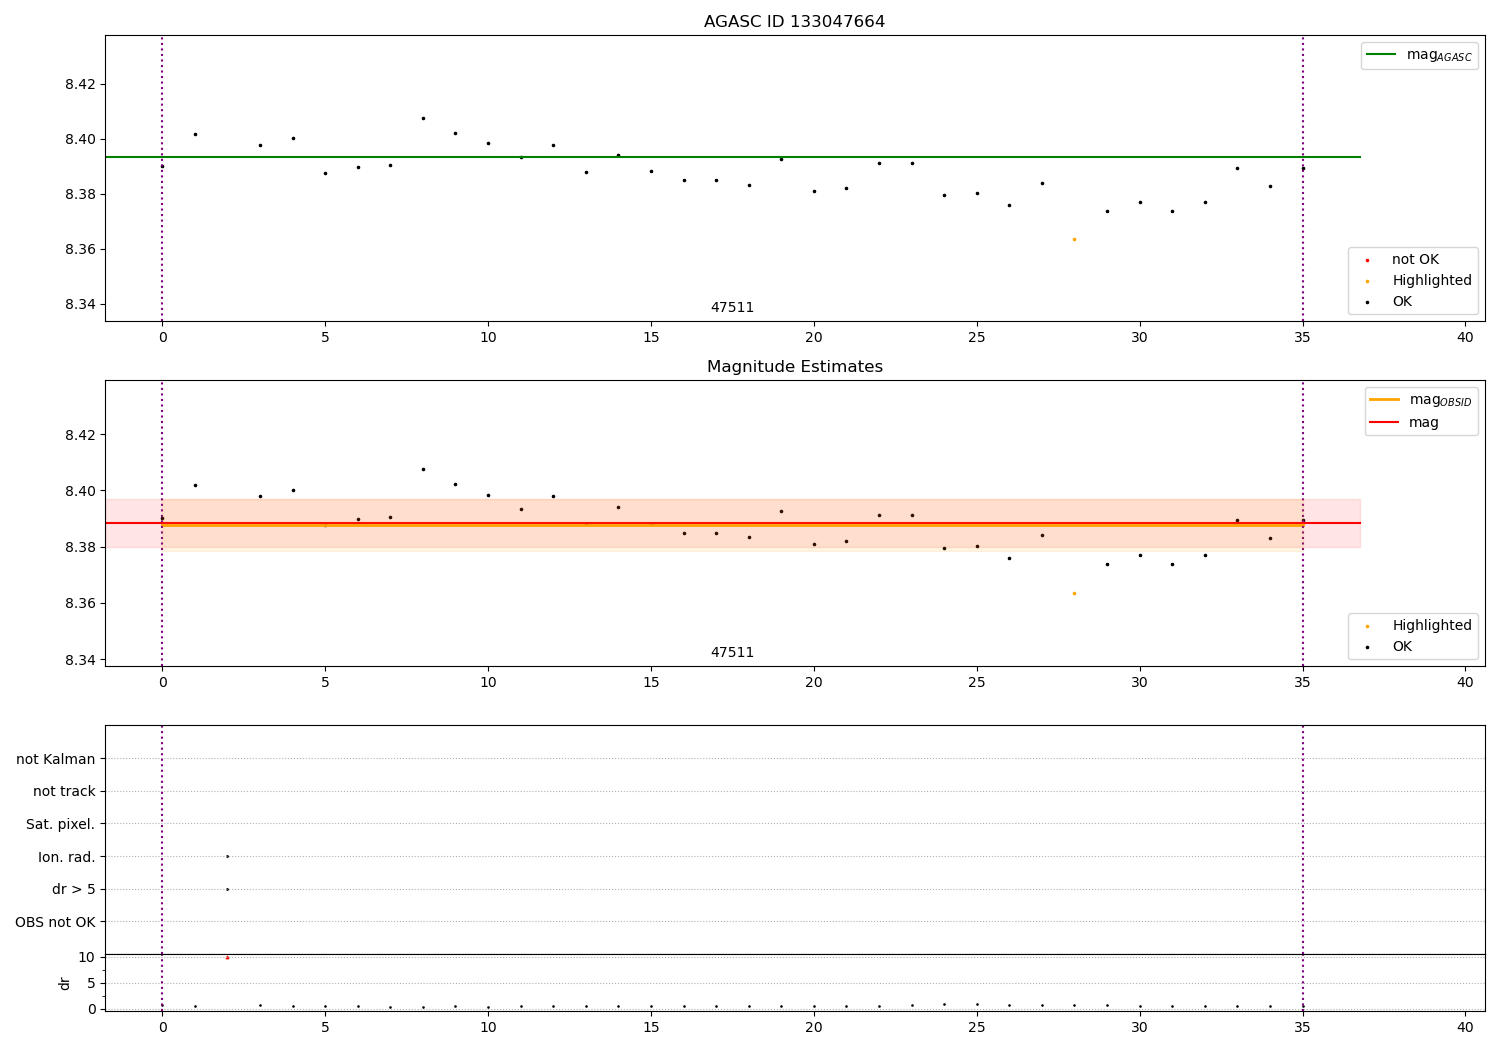Click the 'dr > 5' axis label

coord(74,890)
